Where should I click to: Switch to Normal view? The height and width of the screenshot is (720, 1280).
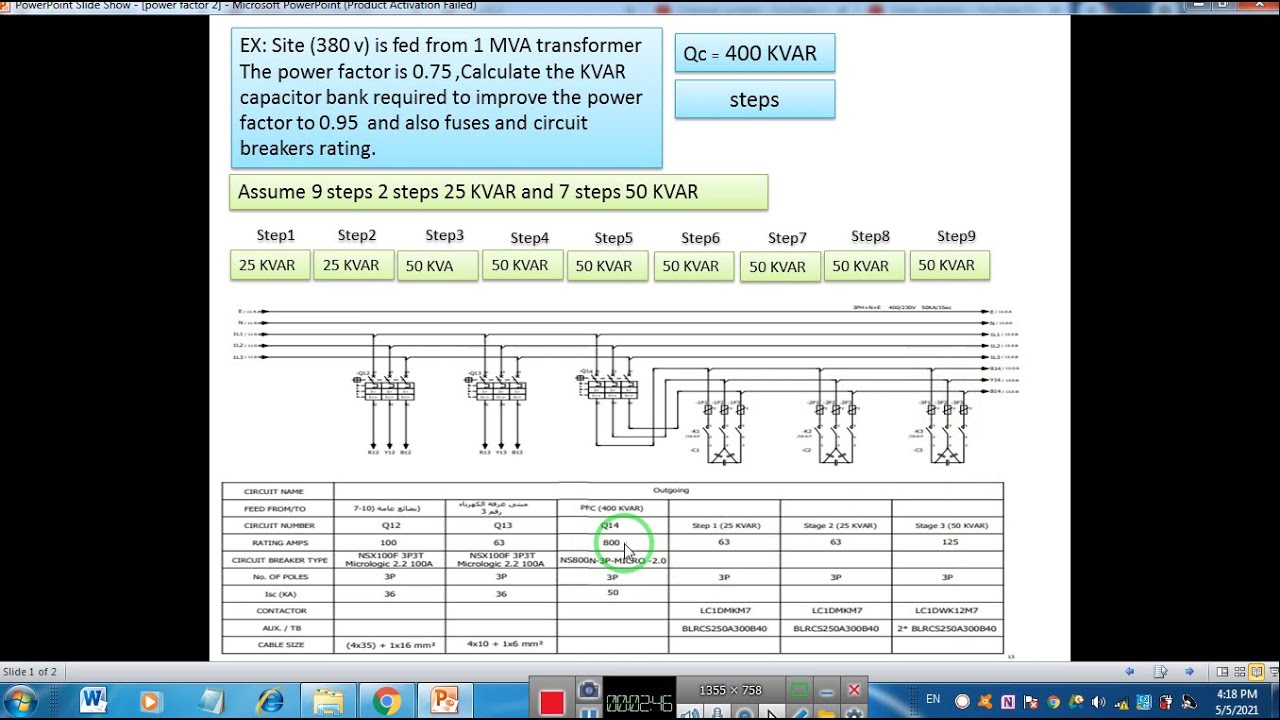pos(1222,672)
